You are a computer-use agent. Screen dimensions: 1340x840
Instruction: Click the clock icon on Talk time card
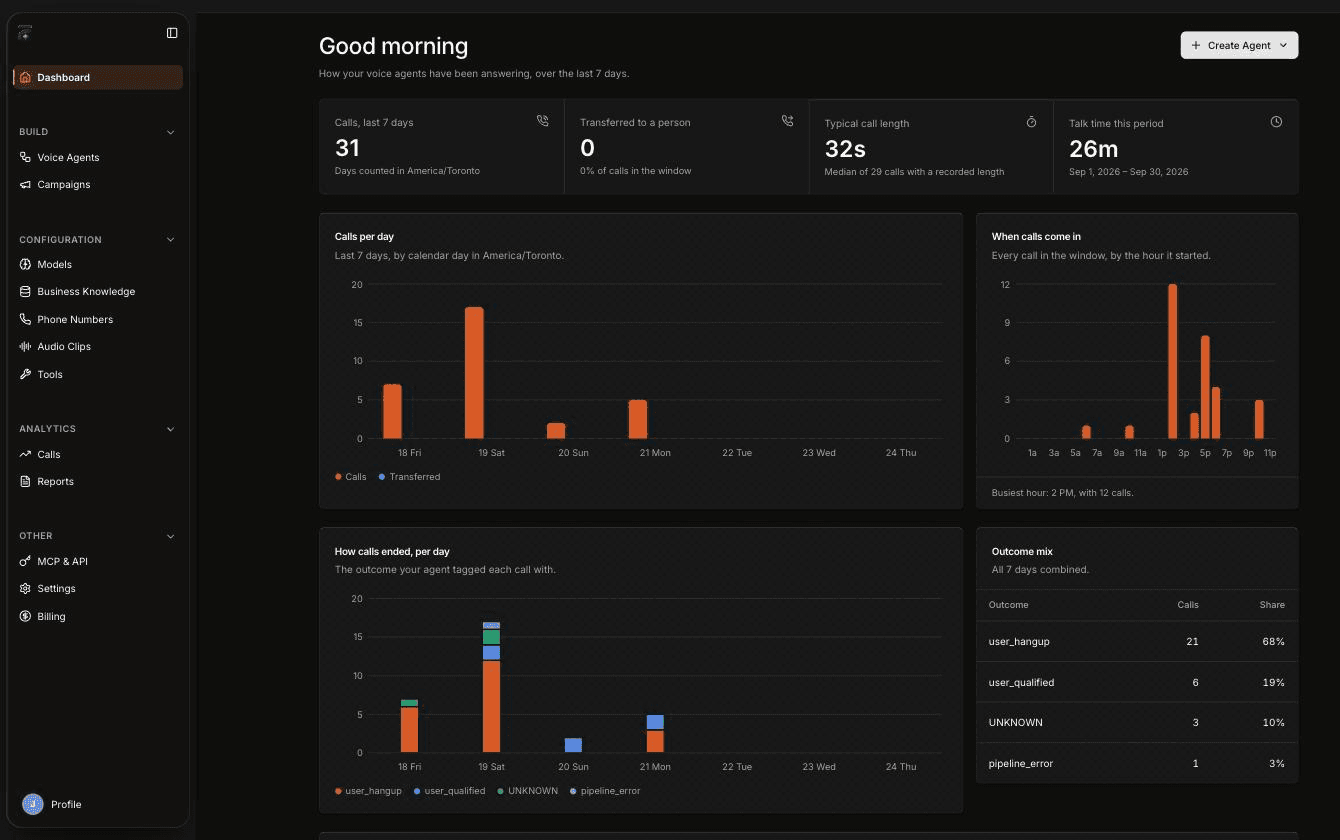(1276, 122)
